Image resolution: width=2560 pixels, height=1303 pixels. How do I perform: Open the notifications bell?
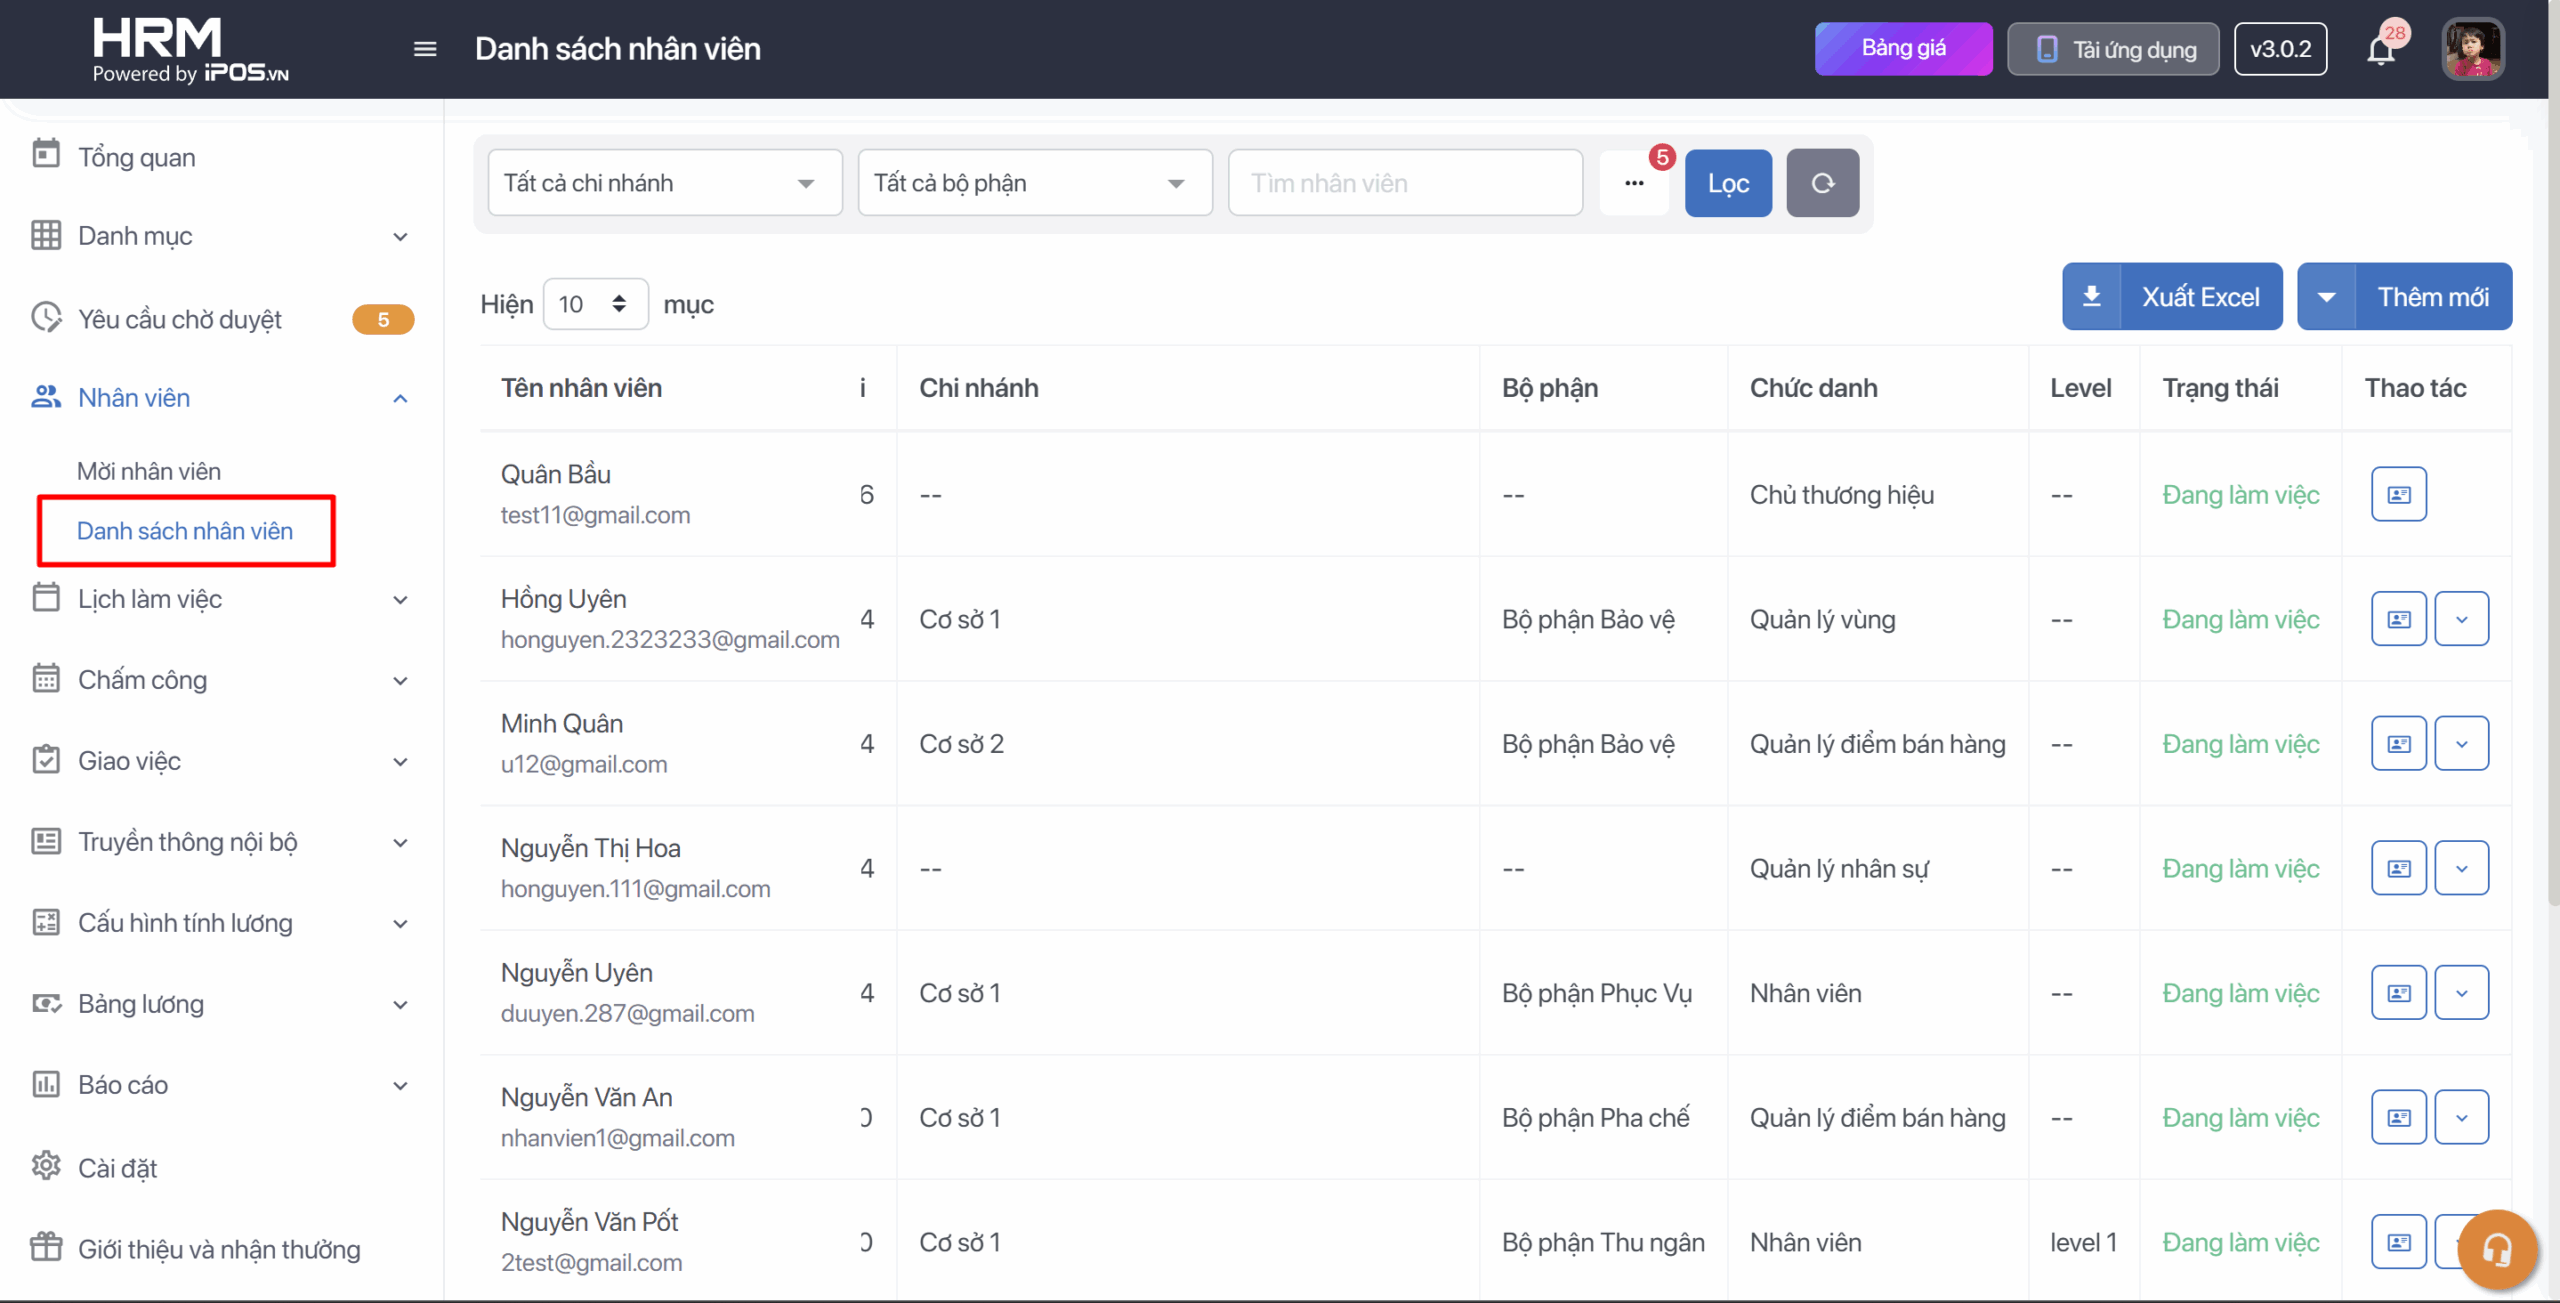2381,50
